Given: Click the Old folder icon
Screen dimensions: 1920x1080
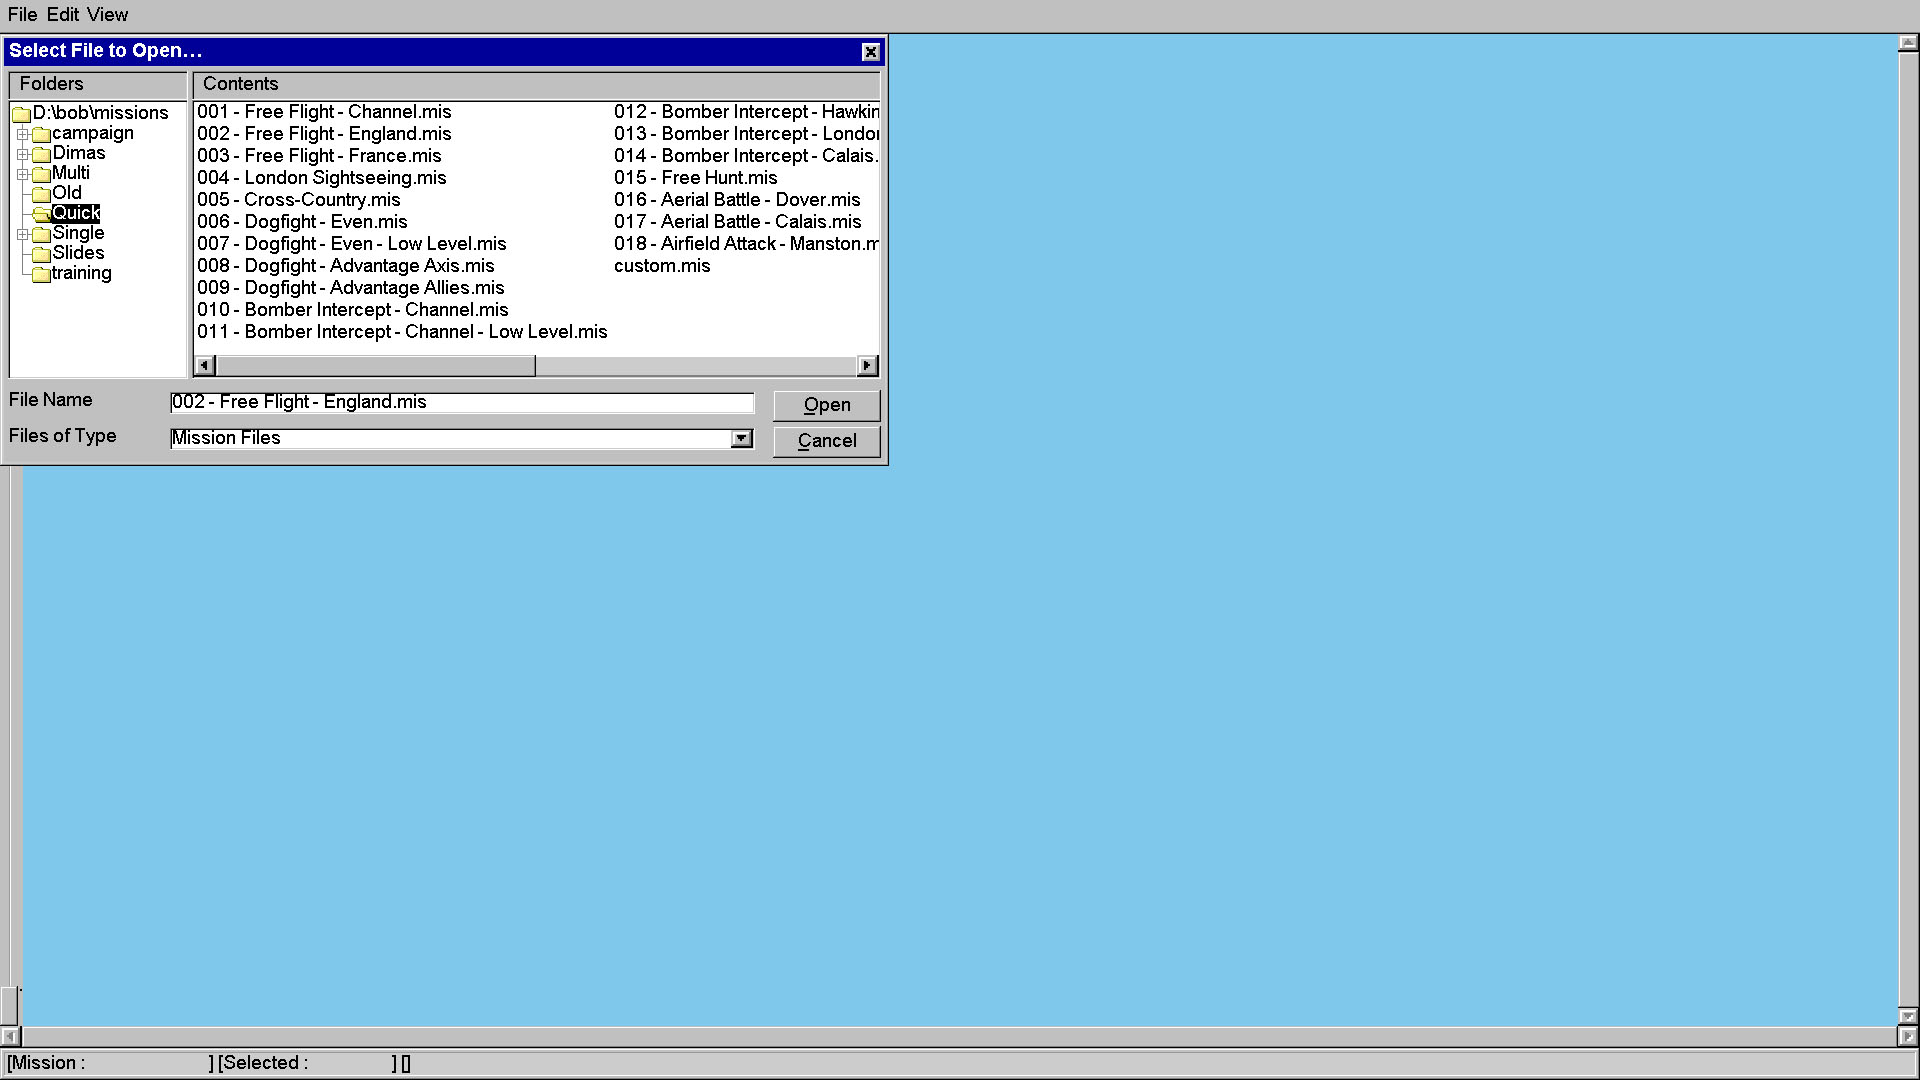Looking at the screenshot, I should point(41,194).
